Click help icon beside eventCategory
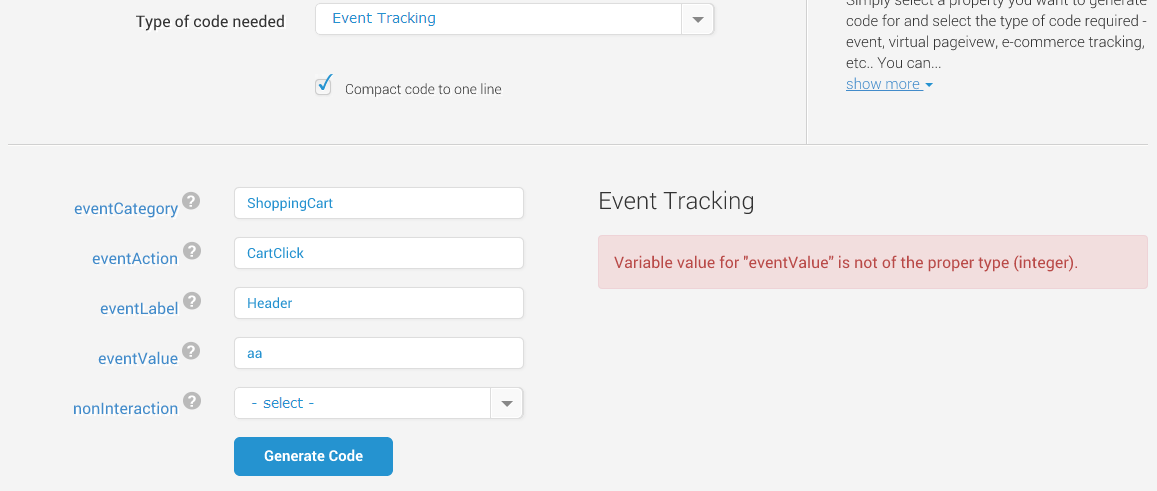 [x=191, y=201]
